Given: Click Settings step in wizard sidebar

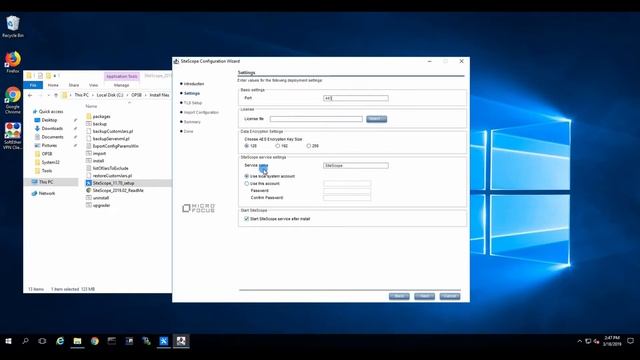Looking at the screenshot, I should [191, 93].
